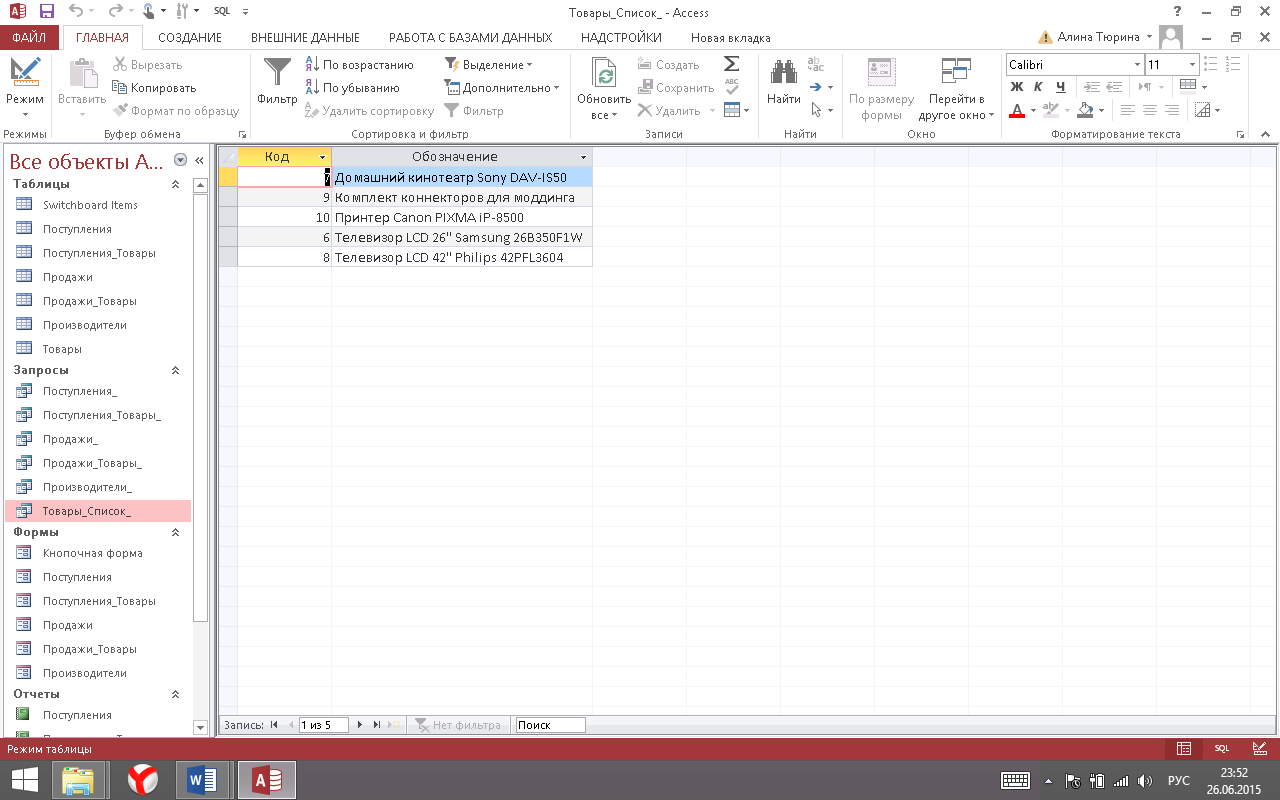Click the current record number field

[323, 725]
